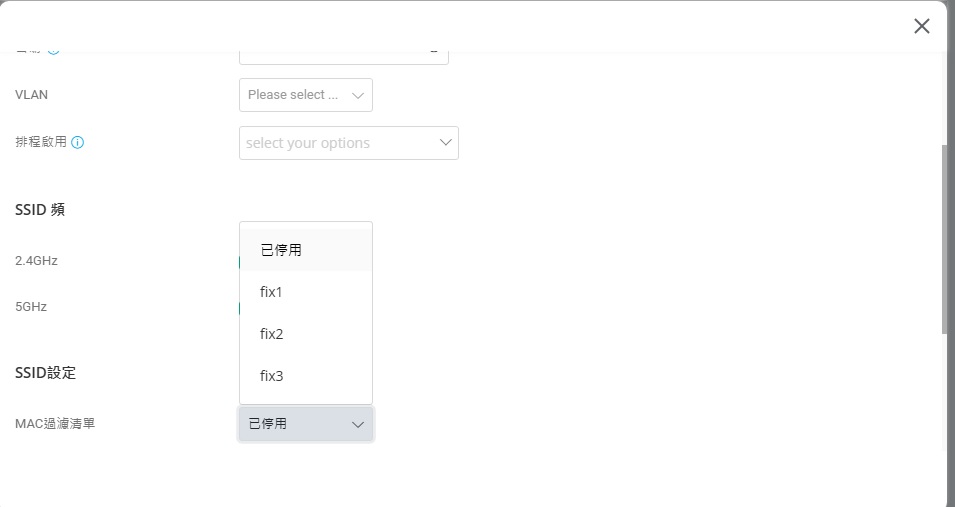Click the chevron on the schedule options box
Screen dimensions: 955x507
coord(446,143)
